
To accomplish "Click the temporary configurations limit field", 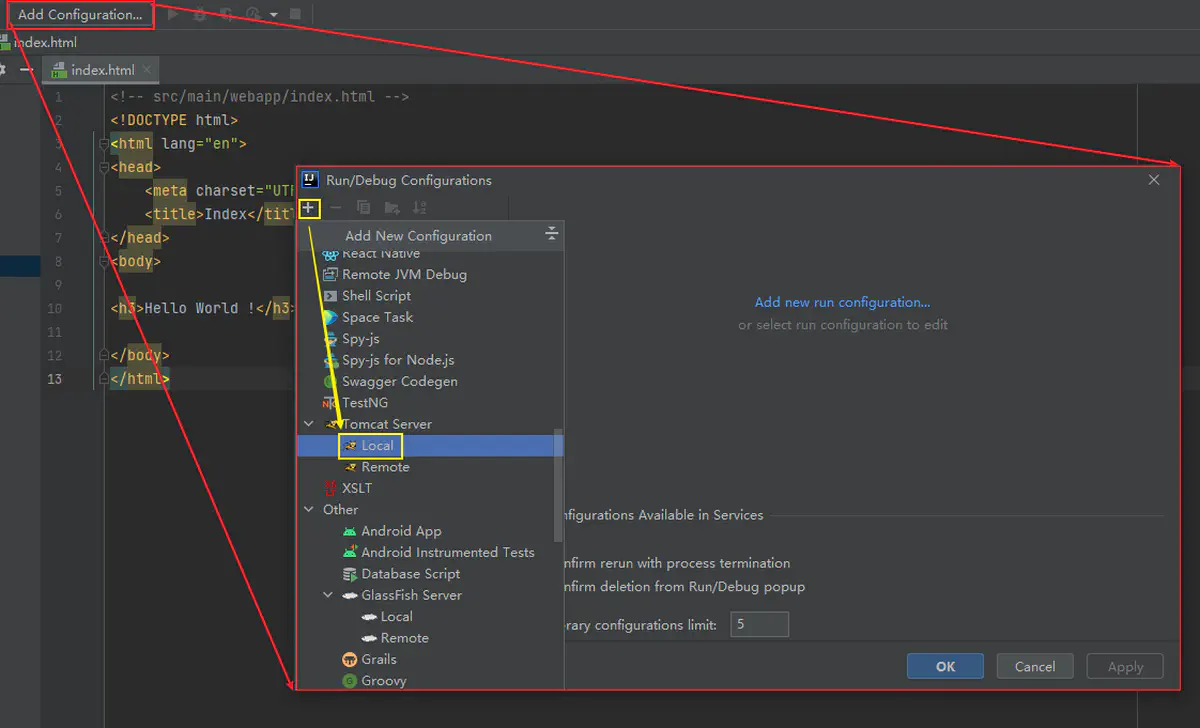I will pos(760,625).
